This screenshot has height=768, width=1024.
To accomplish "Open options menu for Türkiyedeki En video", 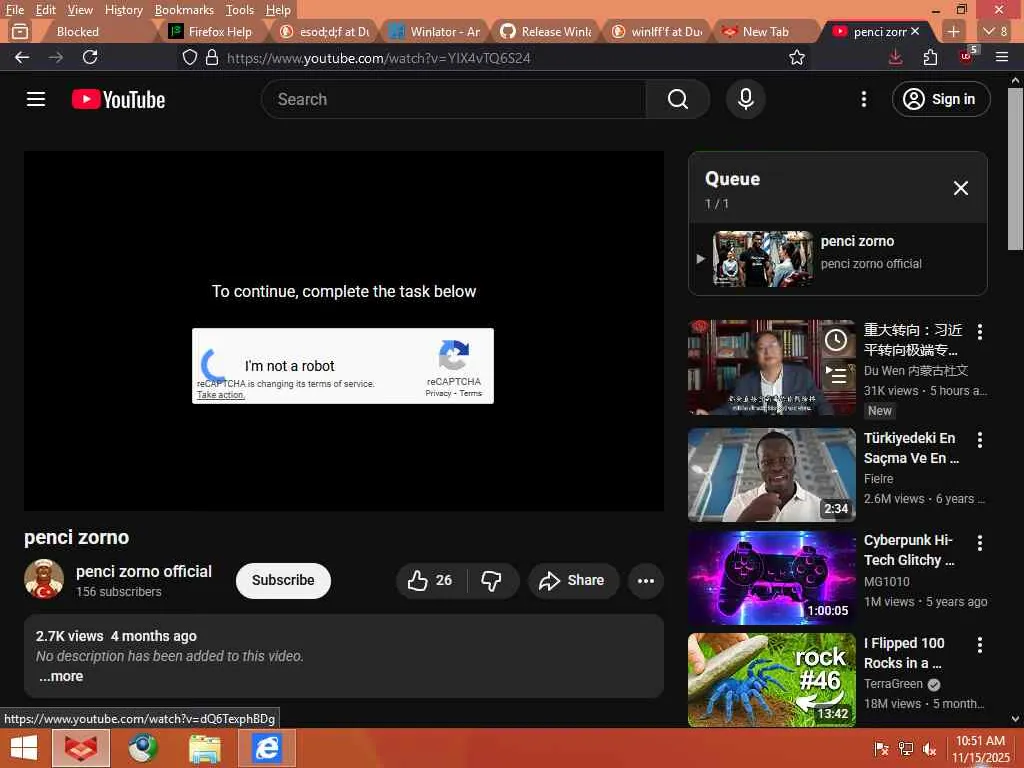I will click(x=980, y=440).
